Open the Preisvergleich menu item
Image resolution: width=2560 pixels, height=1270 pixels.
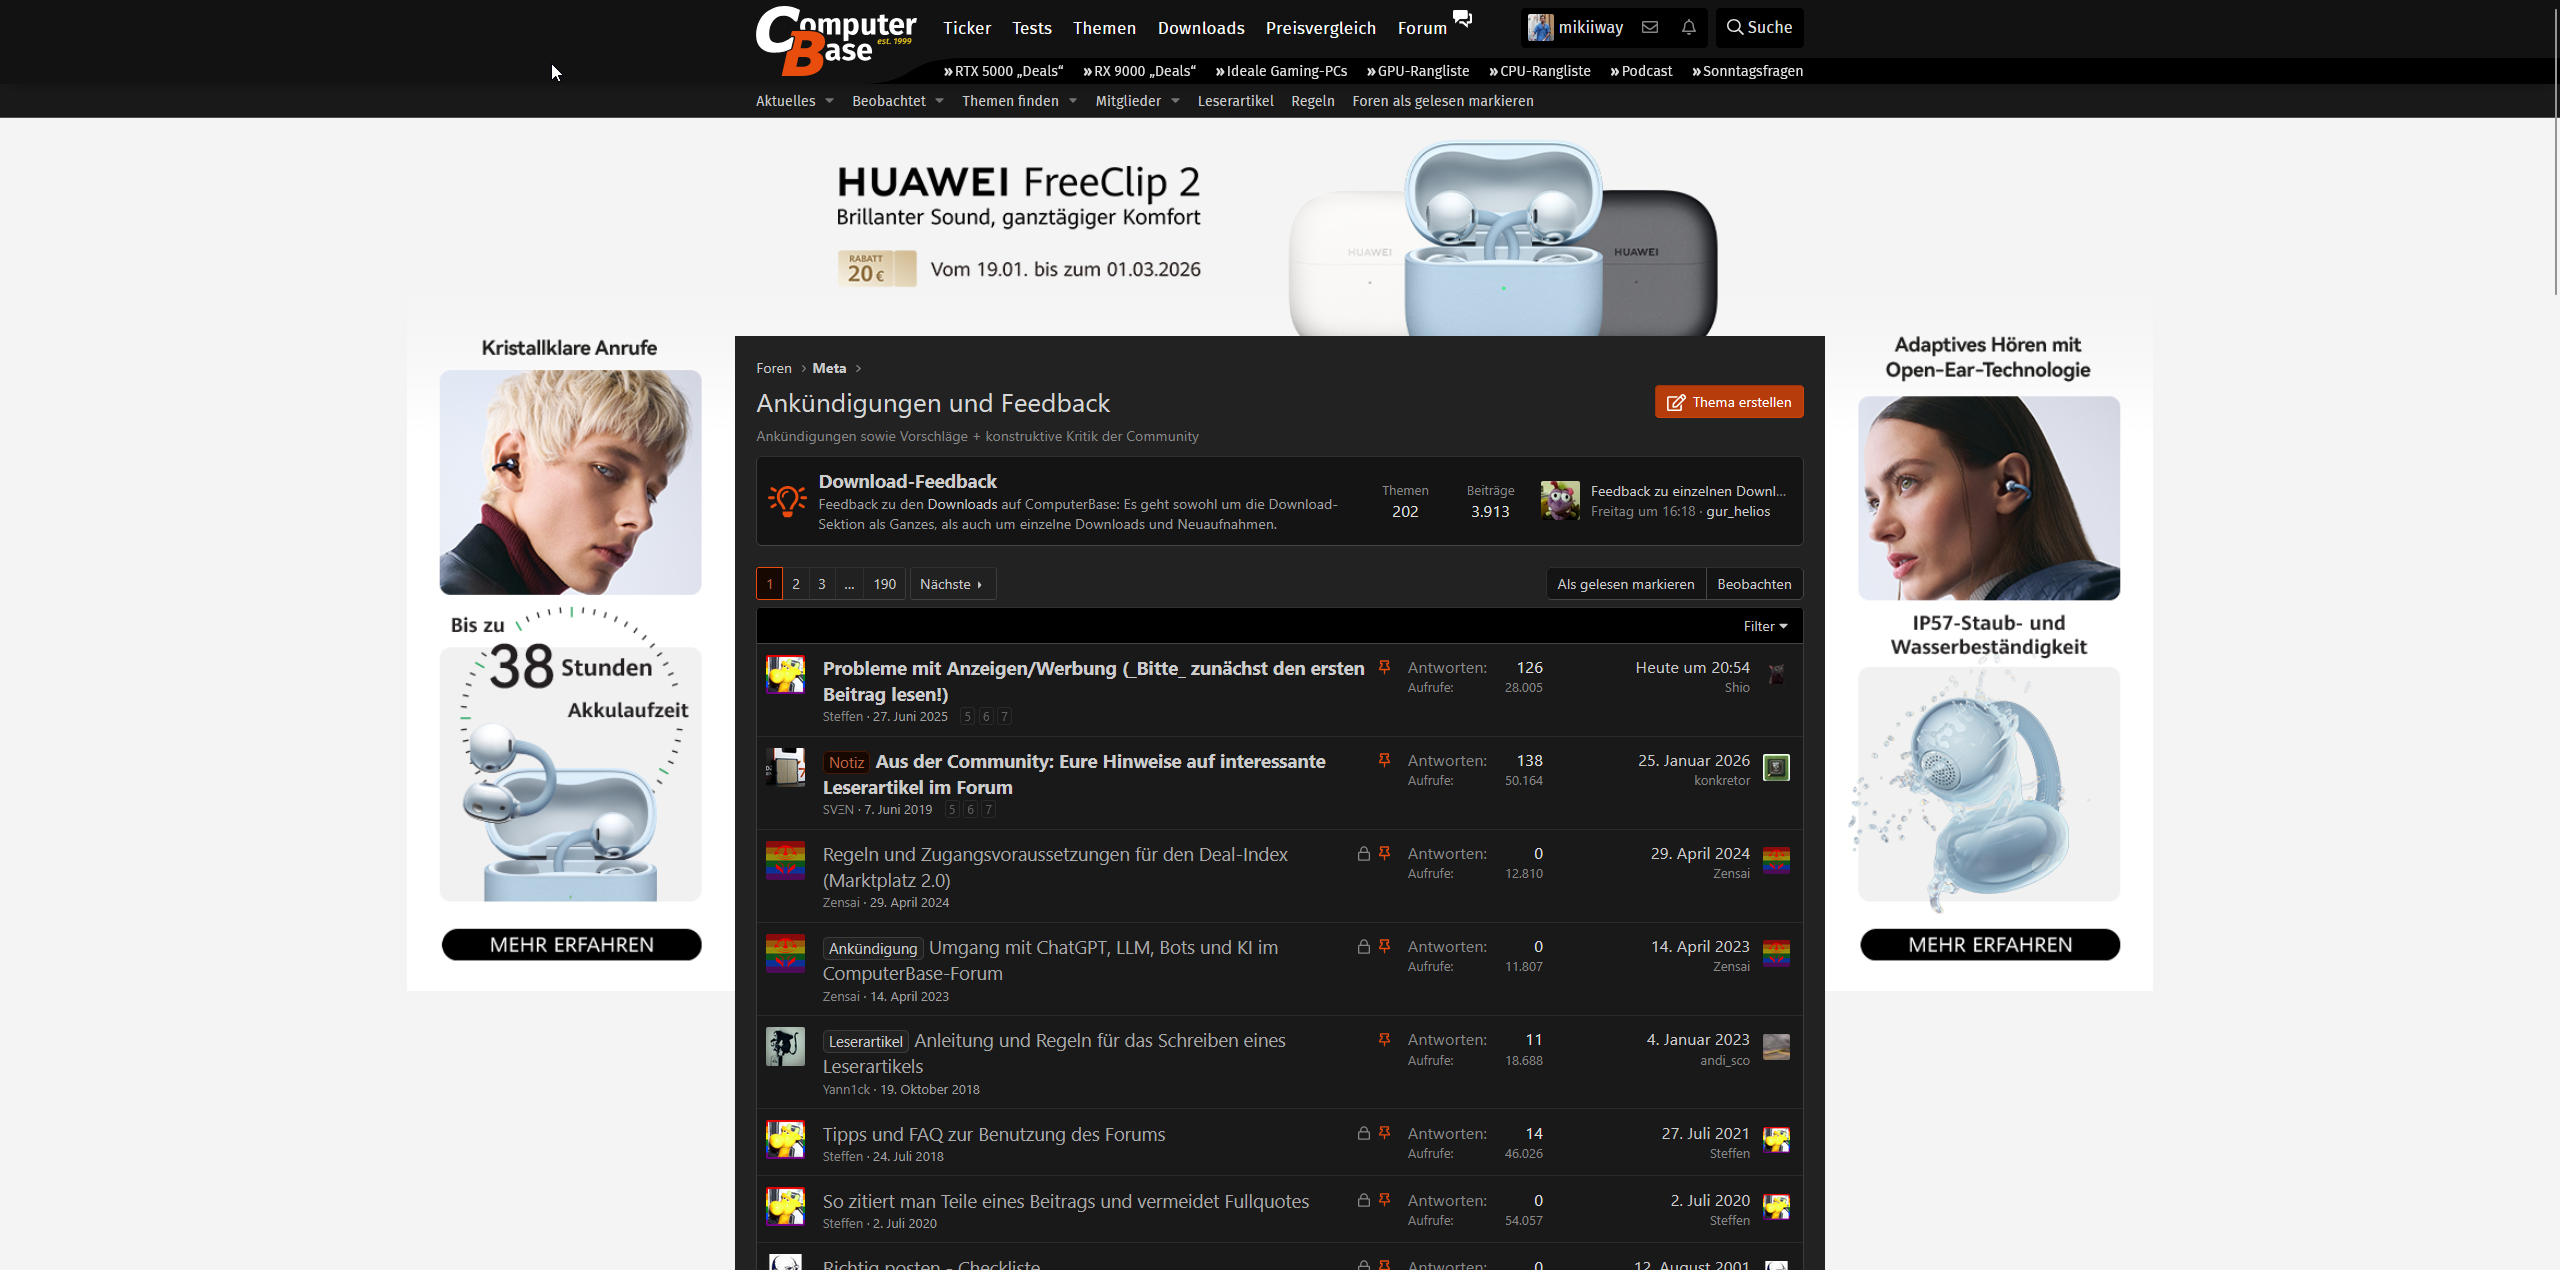[1320, 28]
